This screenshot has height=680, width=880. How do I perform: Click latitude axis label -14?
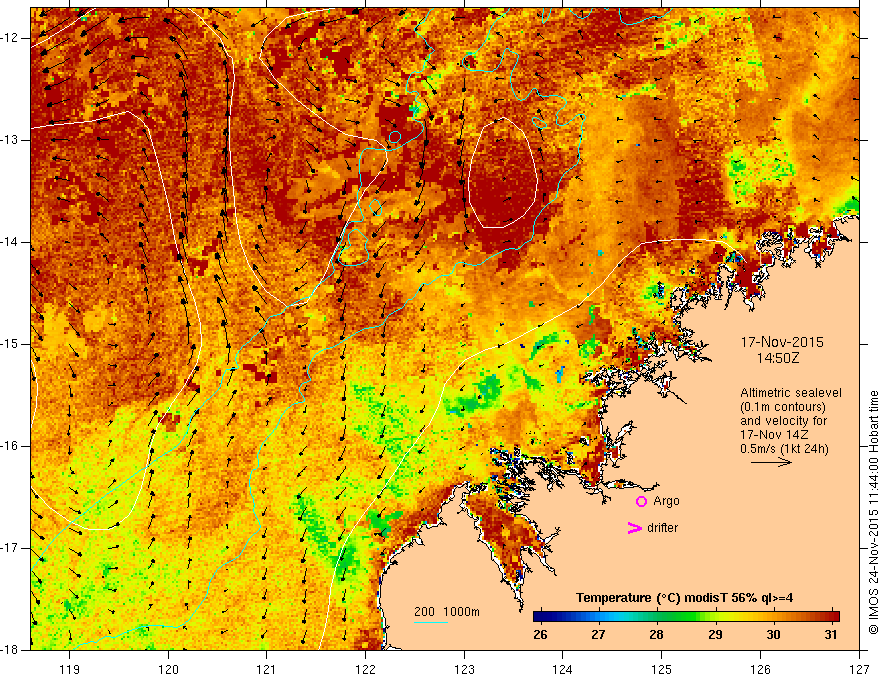pyautogui.click(x=11, y=242)
